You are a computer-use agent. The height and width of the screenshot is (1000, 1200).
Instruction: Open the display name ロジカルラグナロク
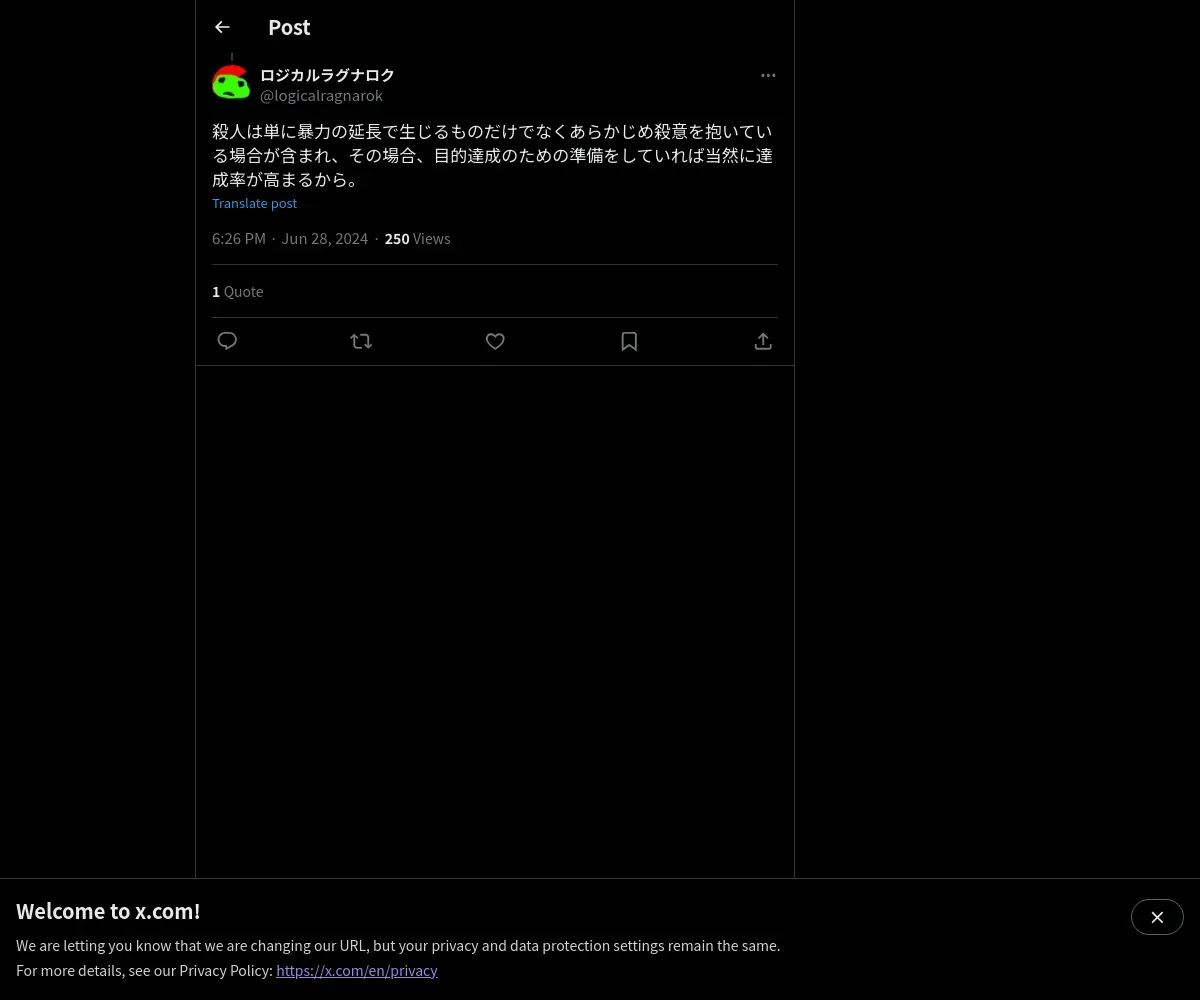click(327, 75)
